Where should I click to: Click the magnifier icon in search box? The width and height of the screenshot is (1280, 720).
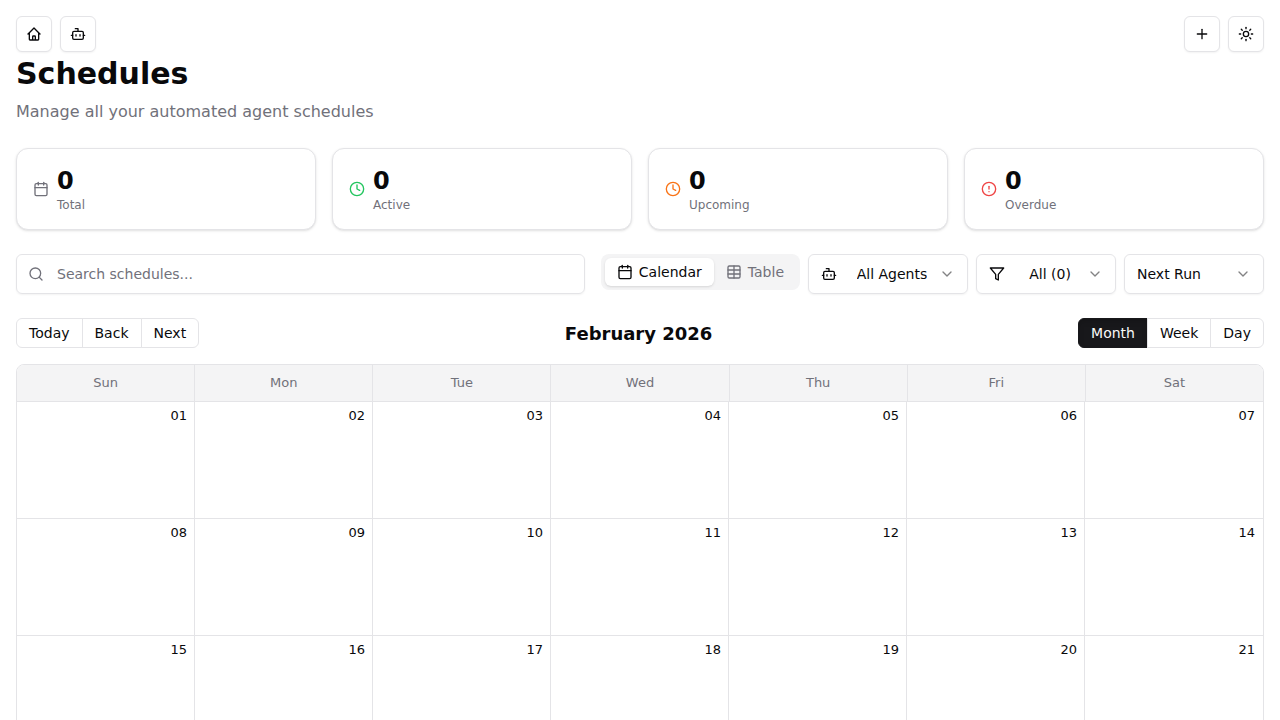click(36, 274)
